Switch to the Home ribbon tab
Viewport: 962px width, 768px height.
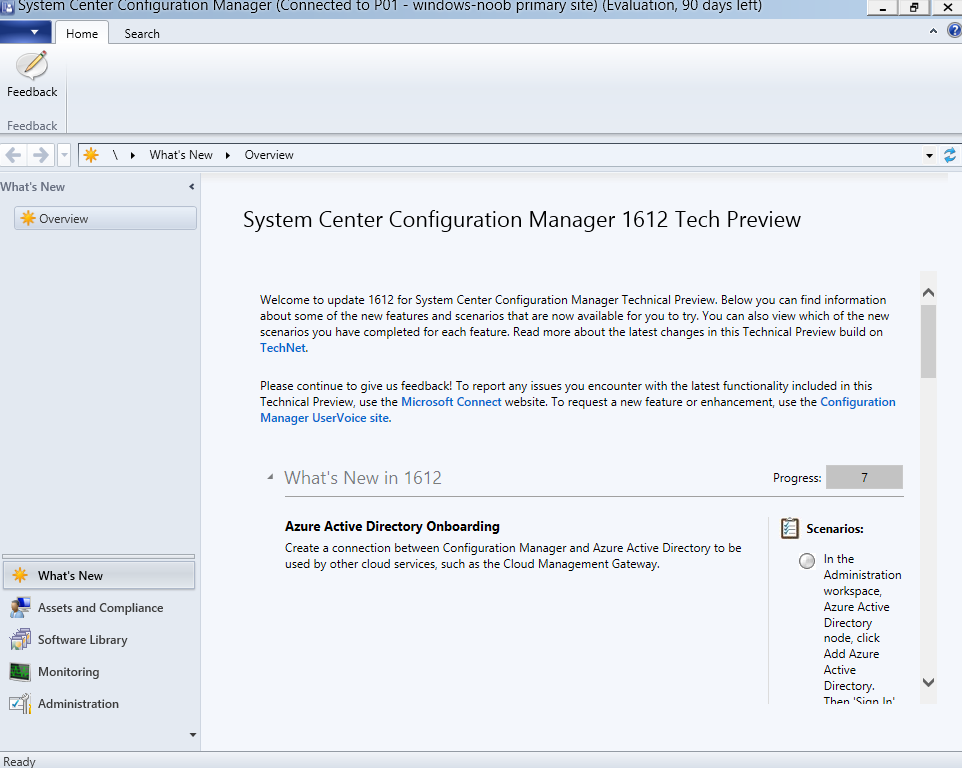(82, 34)
